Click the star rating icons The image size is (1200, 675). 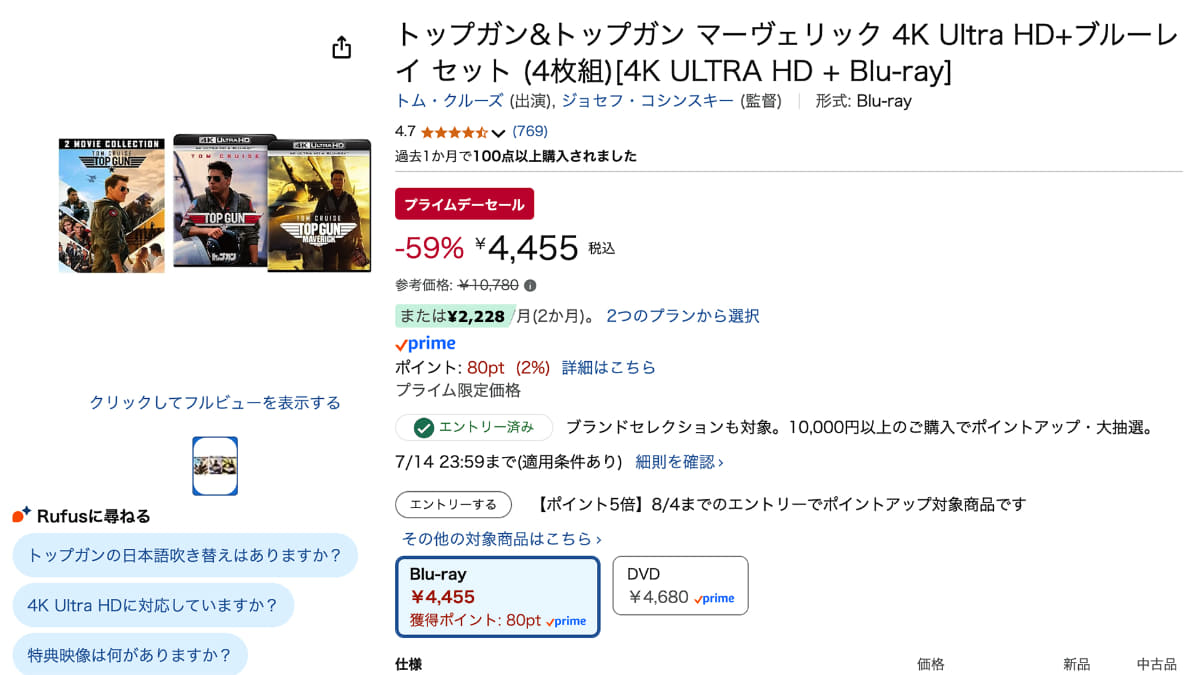[454, 132]
